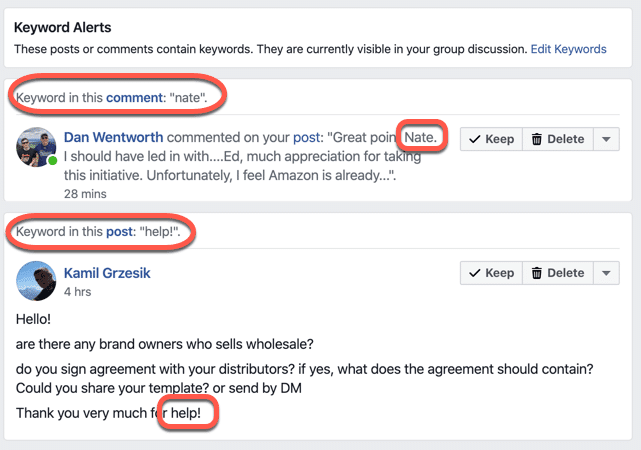
Task: Open Kamil Grzesik's profile picture
Action: coord(36,281)
